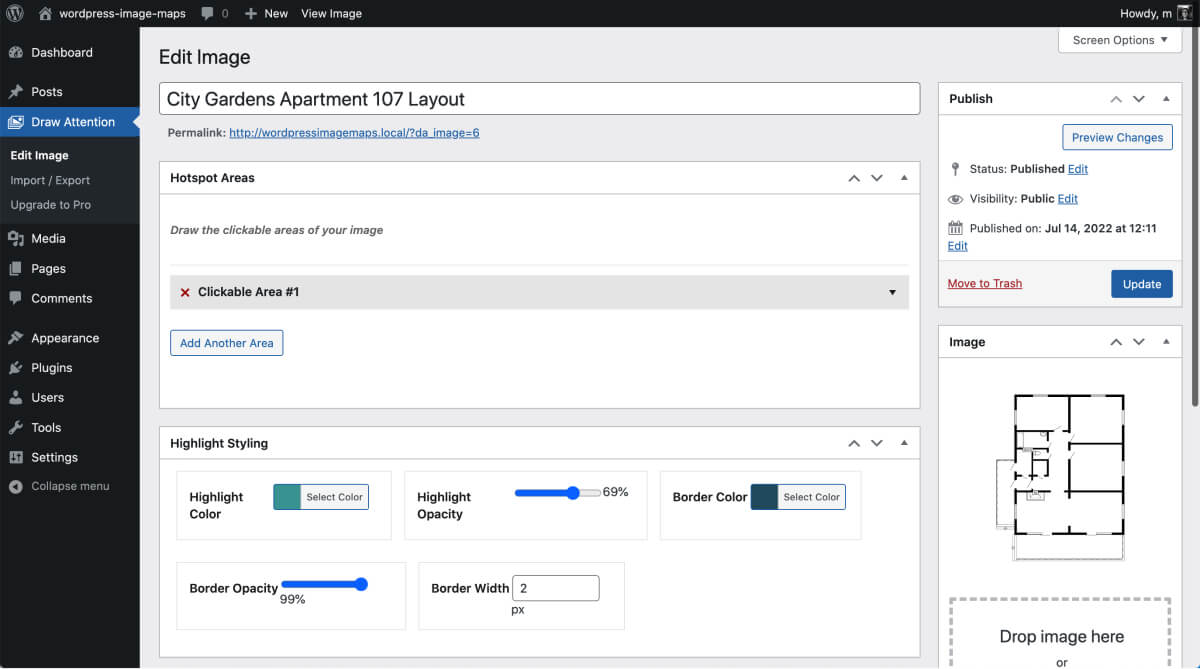Click the Highlight Color teal swatch
Image resolution: width=1200 pixels, height=669 pixels.
click(x=287, y=497)
